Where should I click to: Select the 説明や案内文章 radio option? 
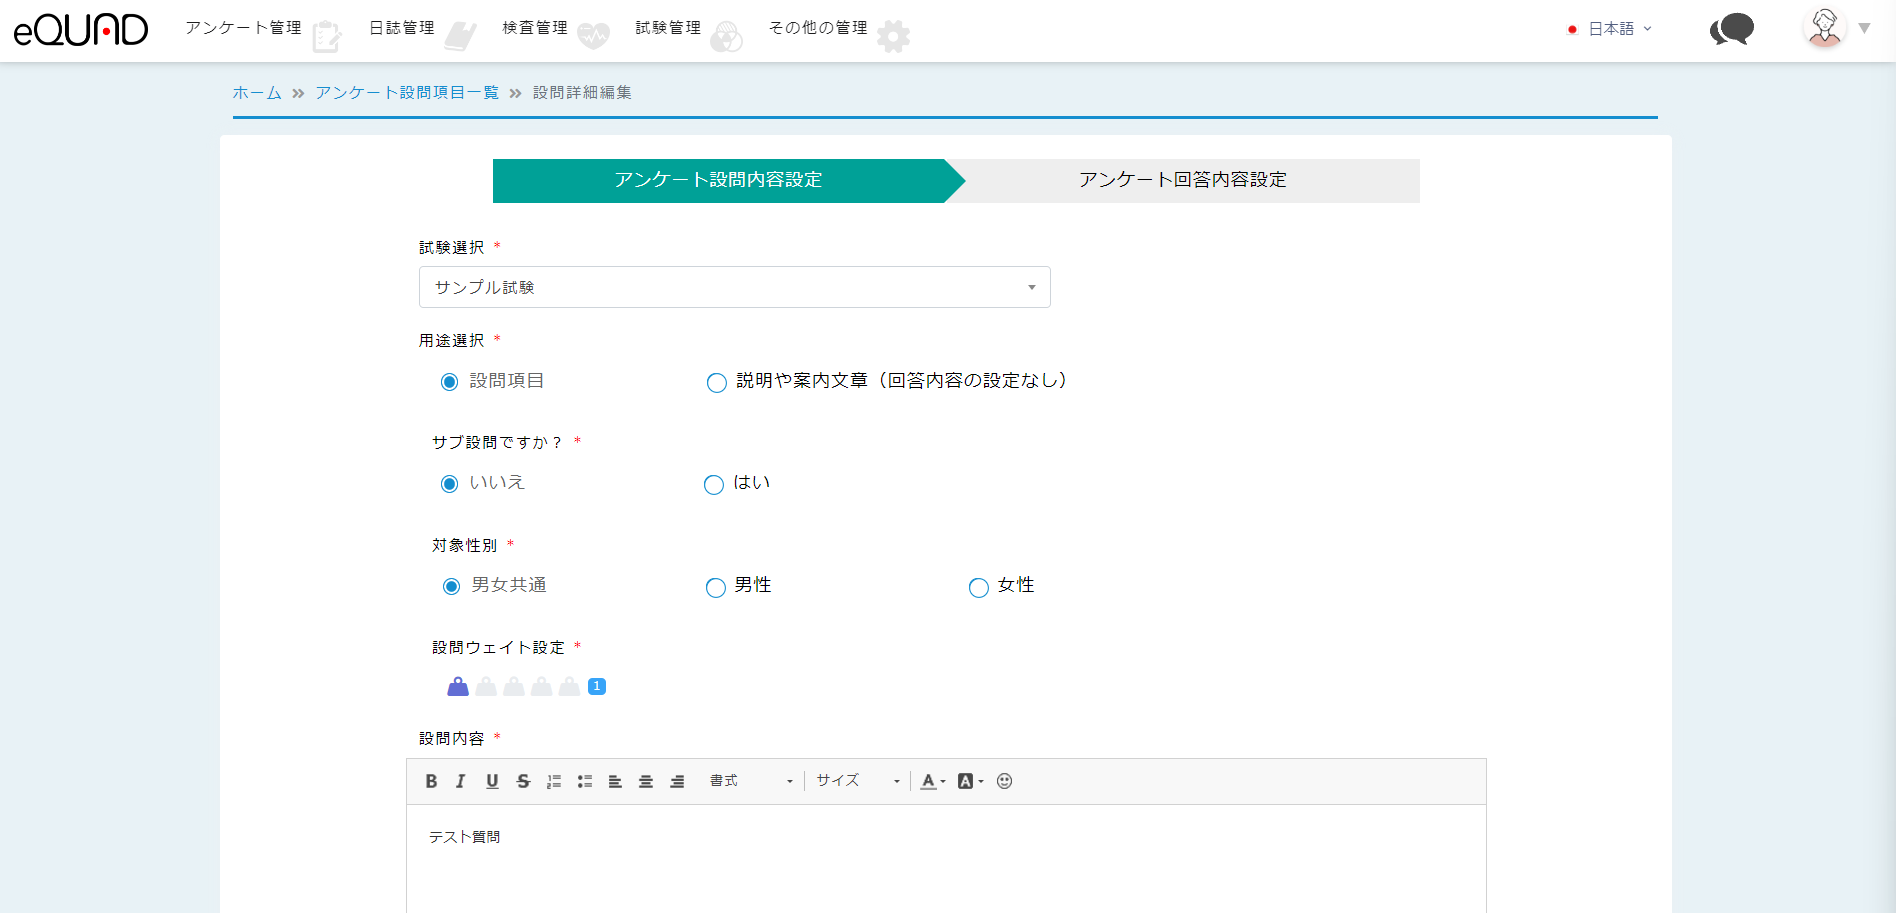click(x=716, y=382)
